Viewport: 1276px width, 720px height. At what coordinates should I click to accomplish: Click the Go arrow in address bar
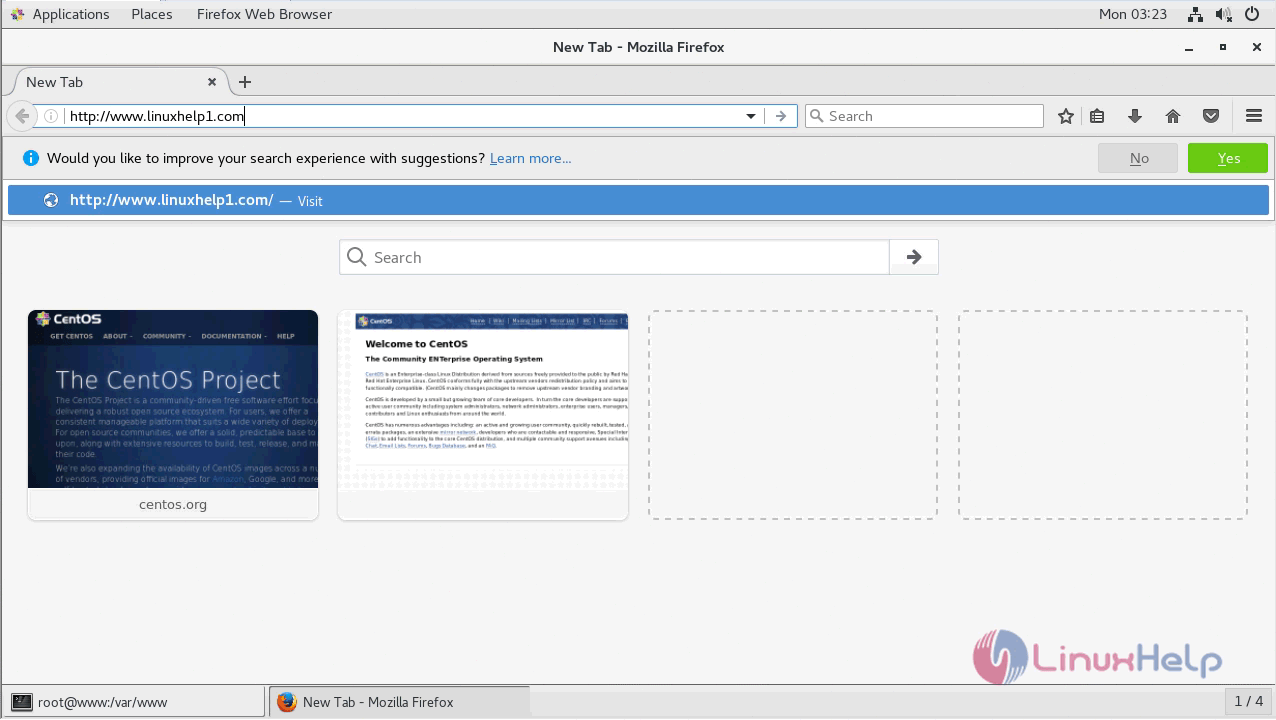(x=781, y=116)
